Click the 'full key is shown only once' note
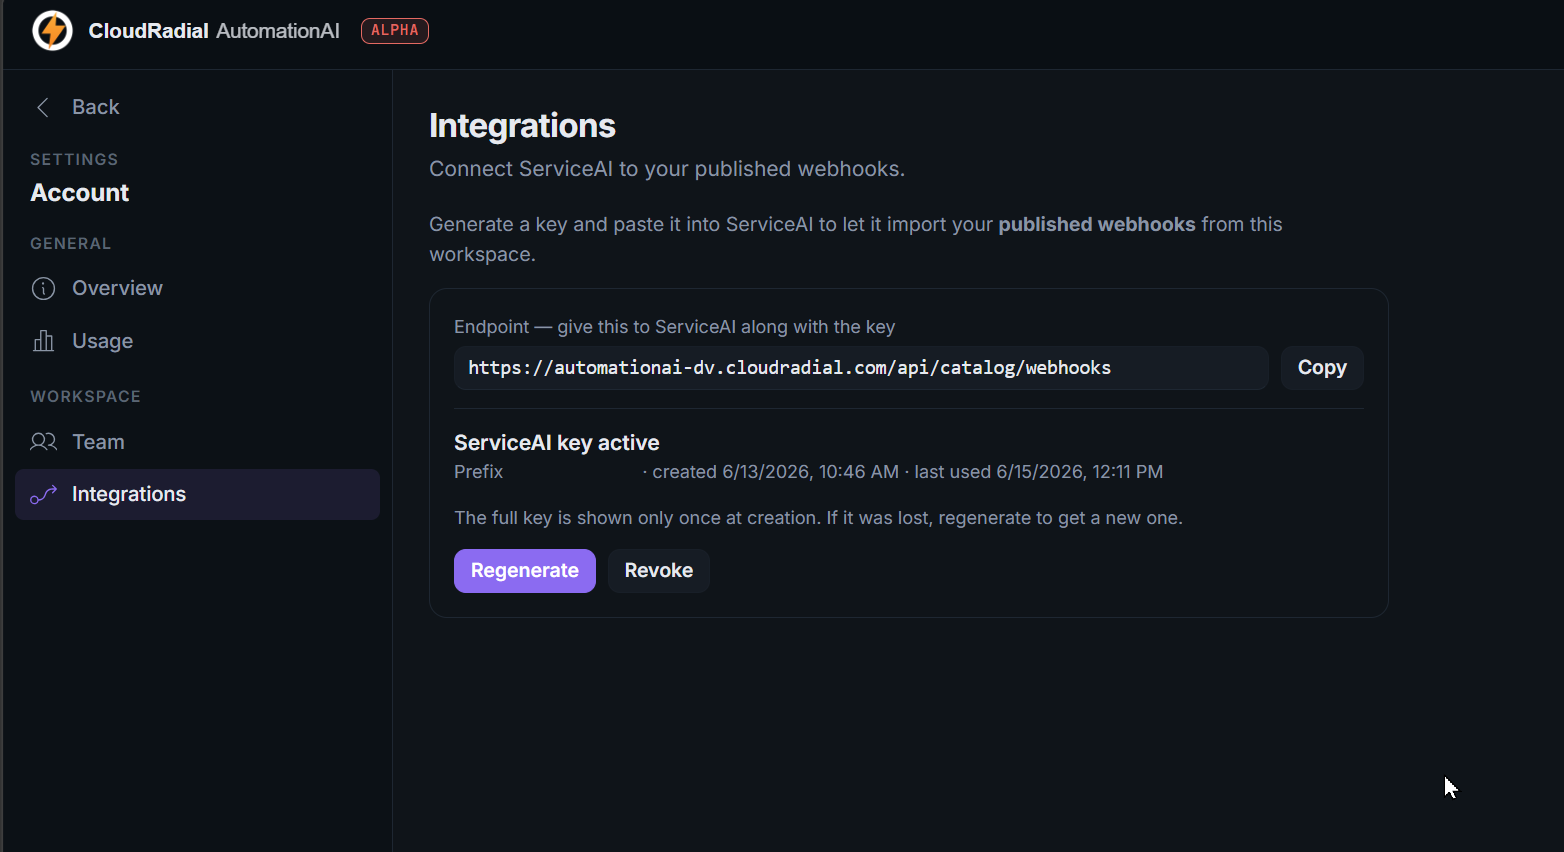The height and width of the screenshot is (852, 1564). pyautogui.click(x=818, y=518)
